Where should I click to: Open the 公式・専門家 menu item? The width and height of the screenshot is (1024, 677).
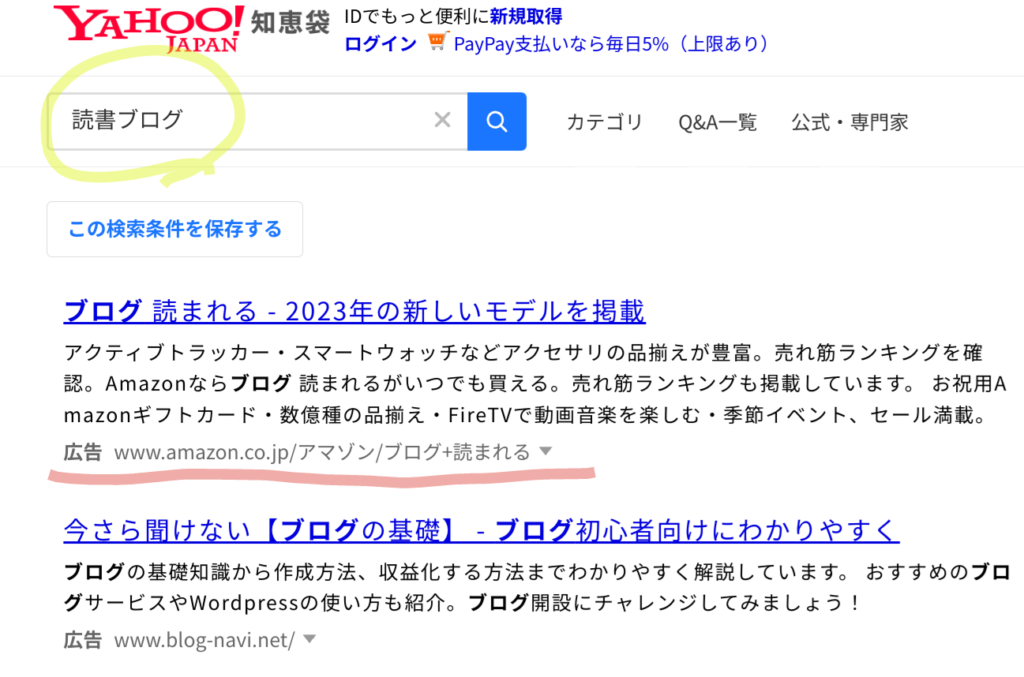[x=850, y=122]
